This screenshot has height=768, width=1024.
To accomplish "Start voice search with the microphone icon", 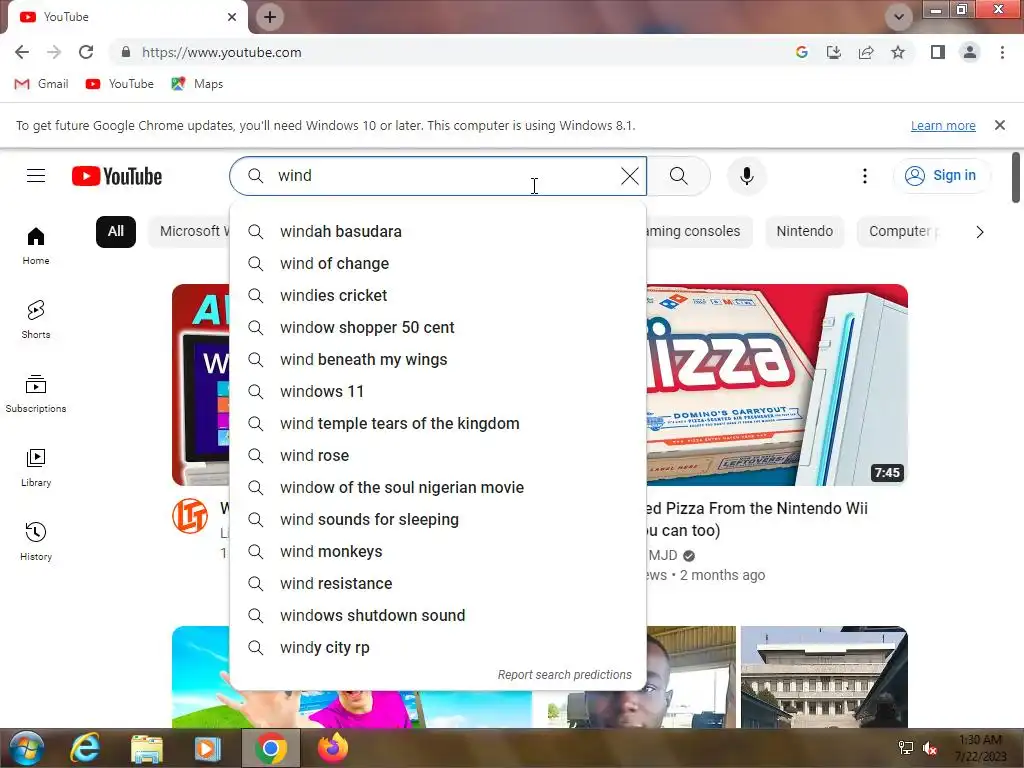I will pos(746,176).
